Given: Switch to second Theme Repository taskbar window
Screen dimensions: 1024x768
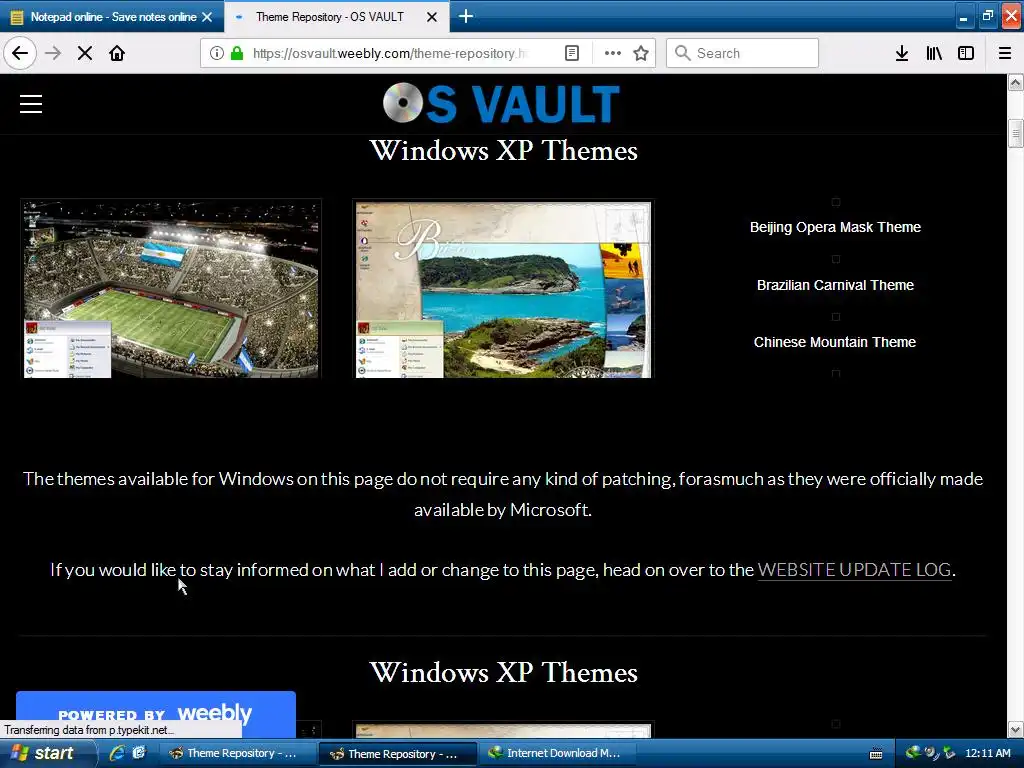Looking at the screenshot, I should coord(398,754).
